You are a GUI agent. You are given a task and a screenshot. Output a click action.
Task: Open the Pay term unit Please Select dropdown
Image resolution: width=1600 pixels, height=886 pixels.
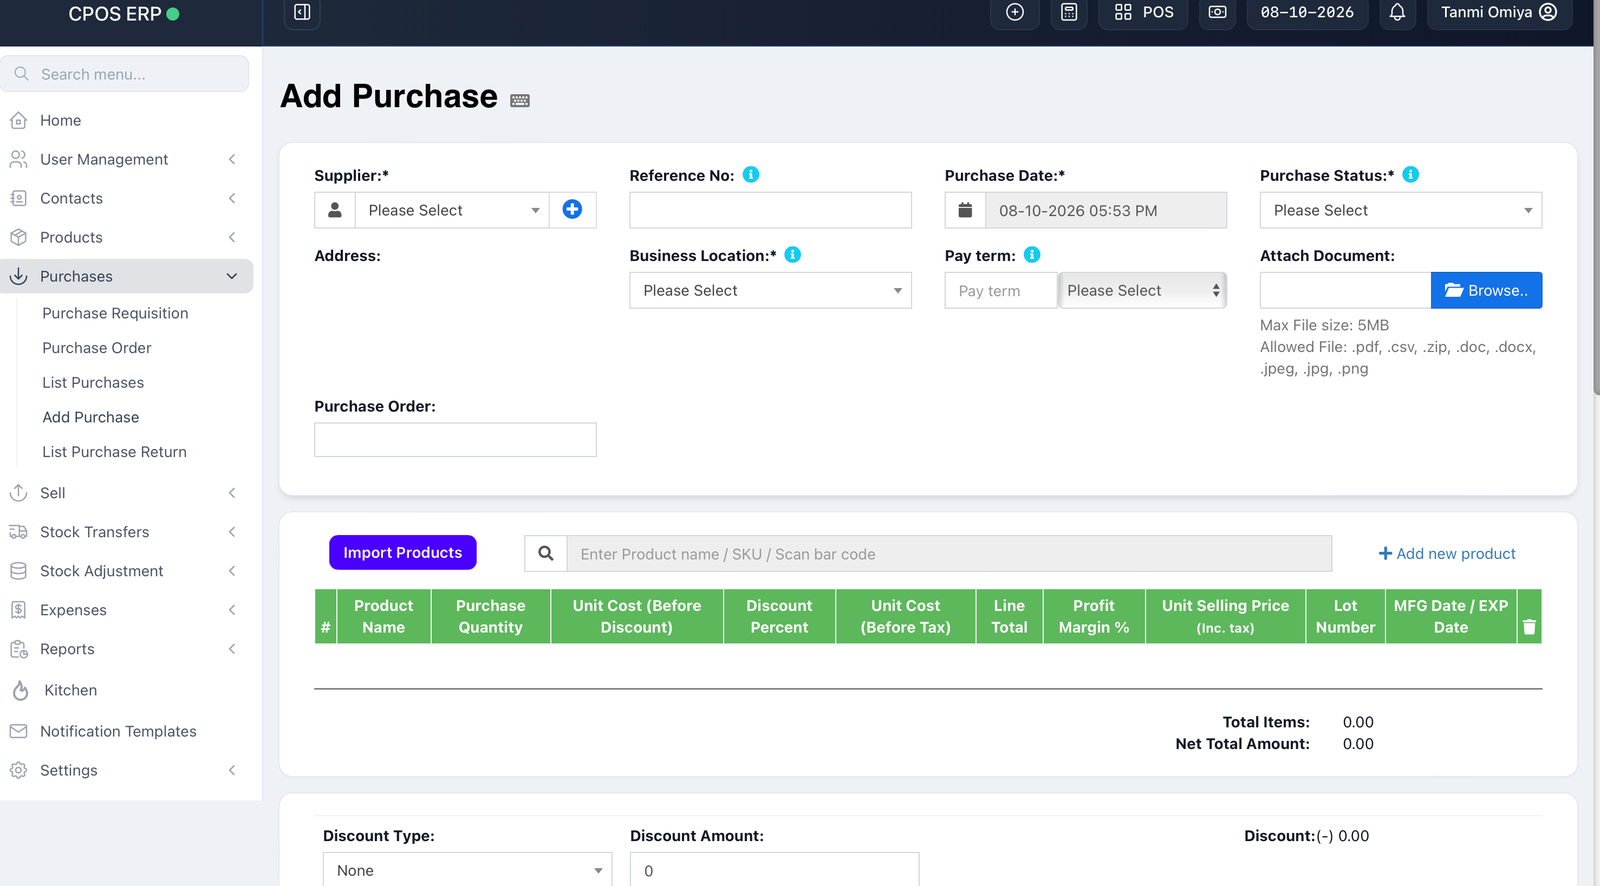(1143, 290)
